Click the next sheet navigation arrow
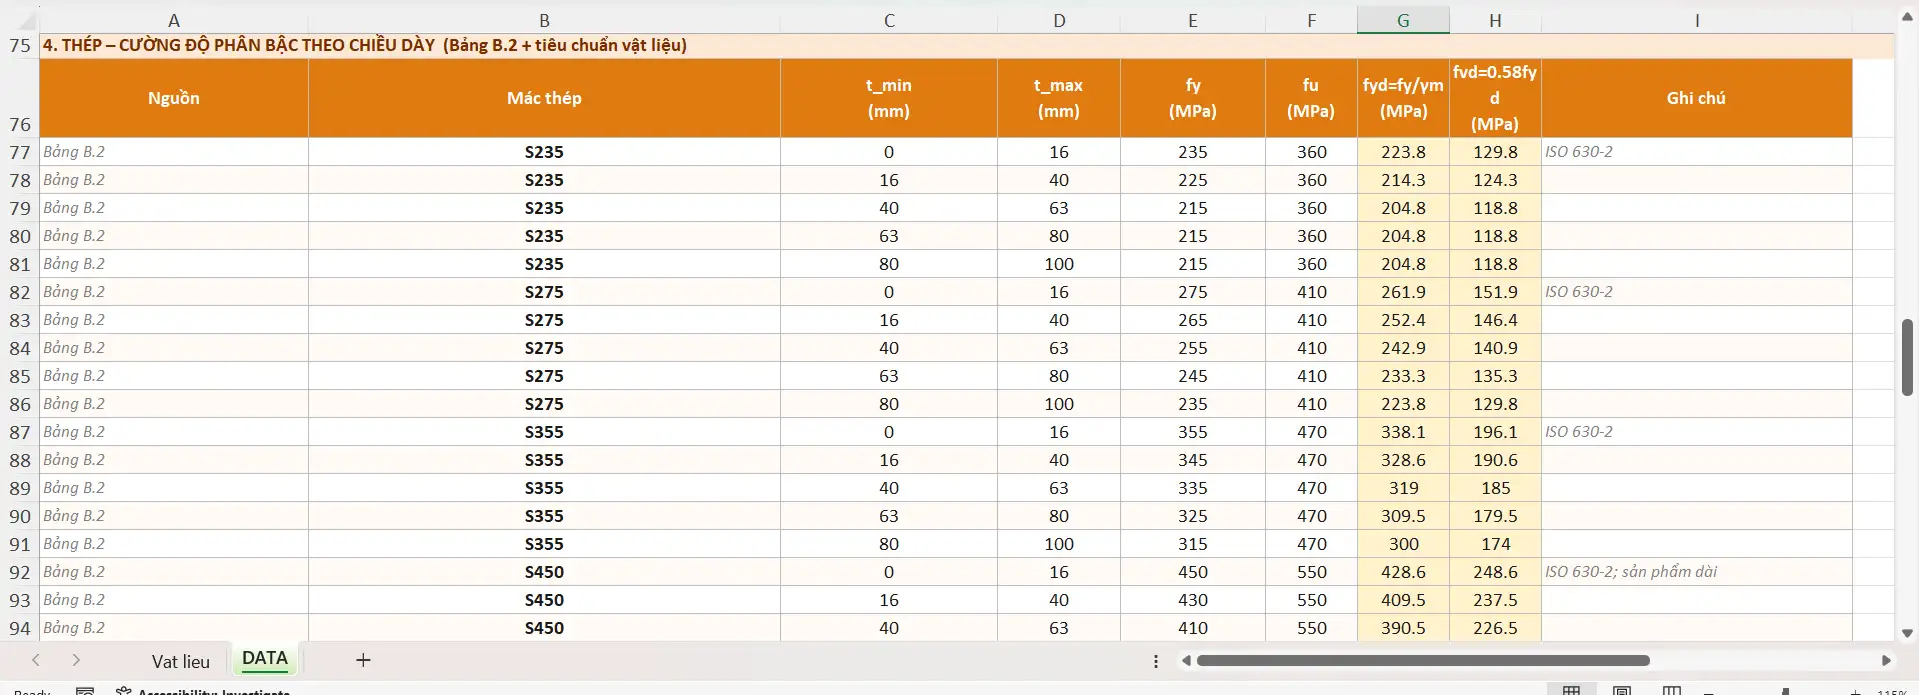The height and width of the screenshot is (695, 1919). (x=76, y=660)
